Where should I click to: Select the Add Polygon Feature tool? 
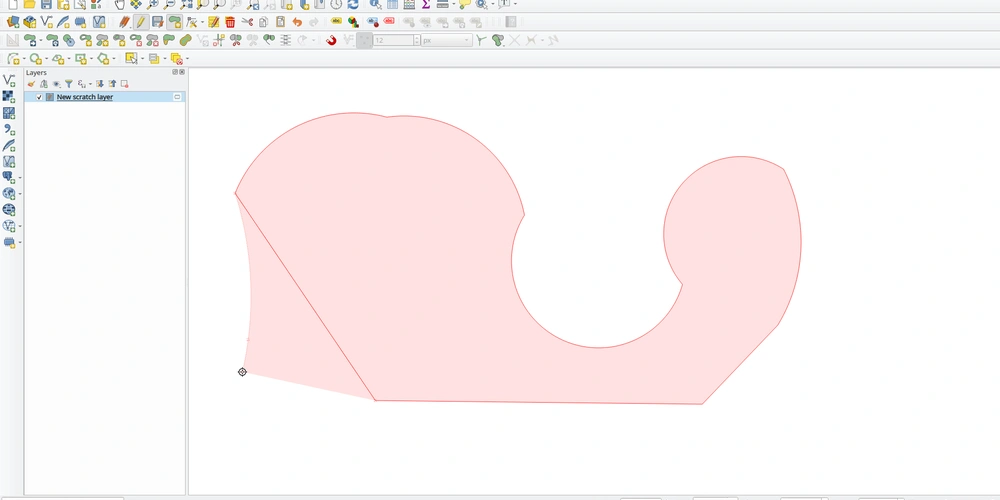coord(174,22)
